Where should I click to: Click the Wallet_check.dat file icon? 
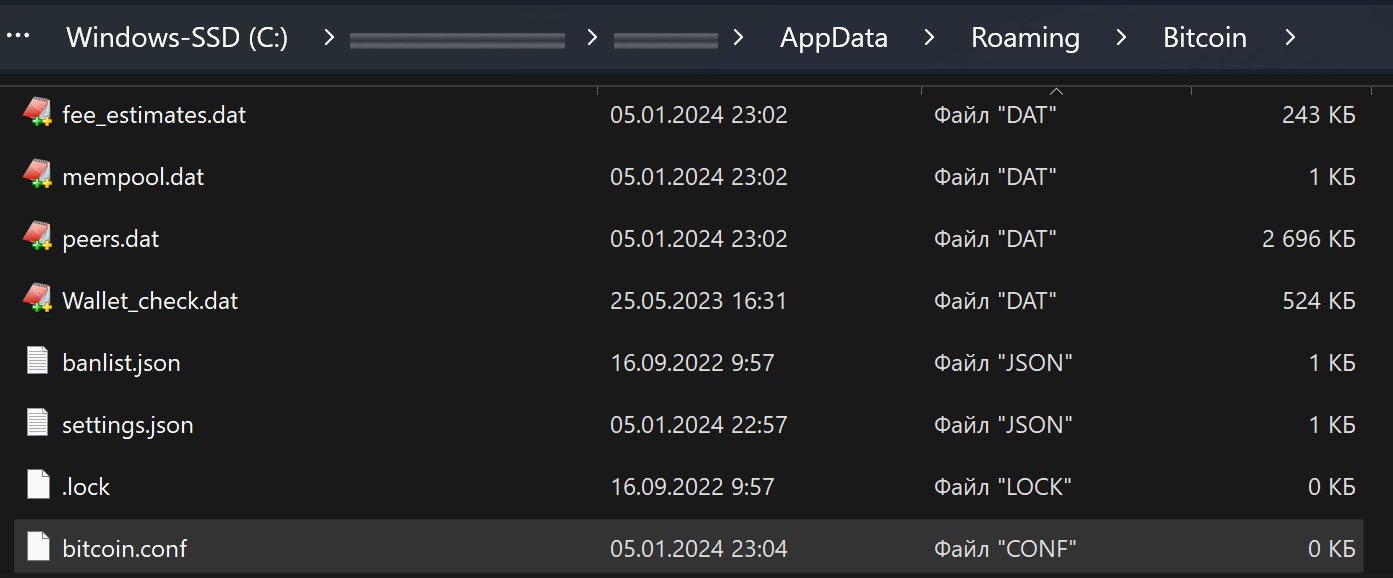tap(36, 299)
